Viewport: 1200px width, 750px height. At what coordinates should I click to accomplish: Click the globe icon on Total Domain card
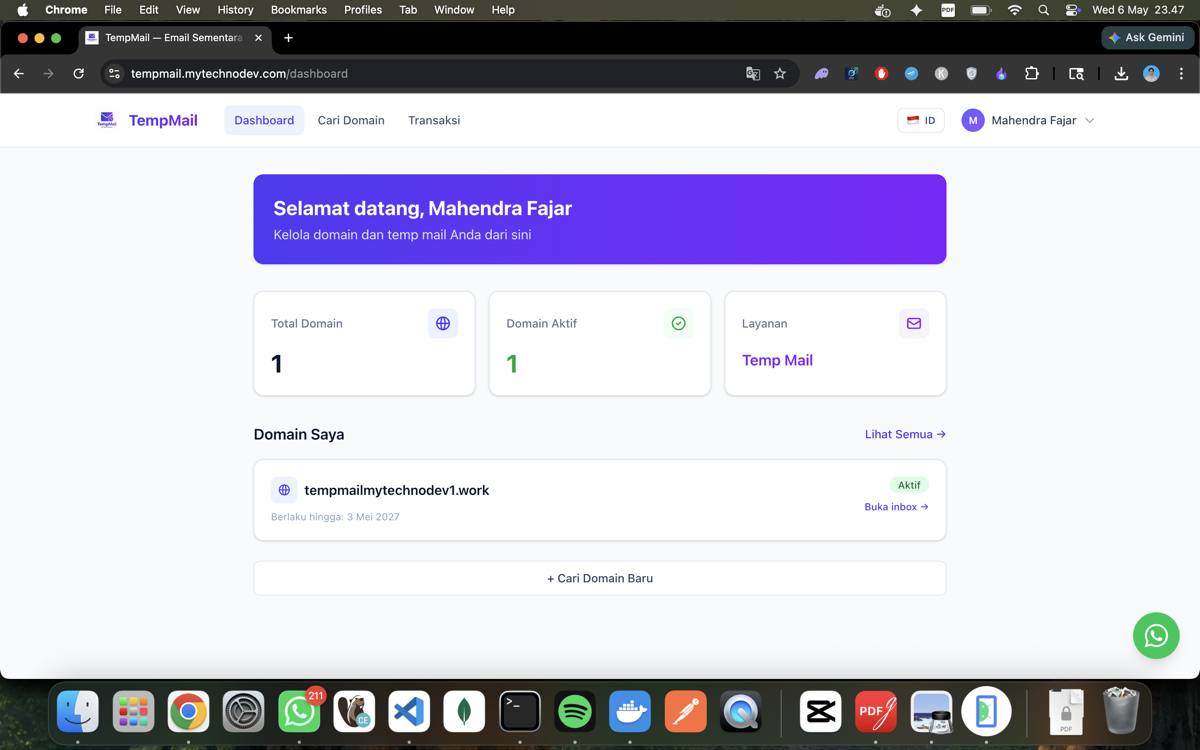(x=443, y=323)
